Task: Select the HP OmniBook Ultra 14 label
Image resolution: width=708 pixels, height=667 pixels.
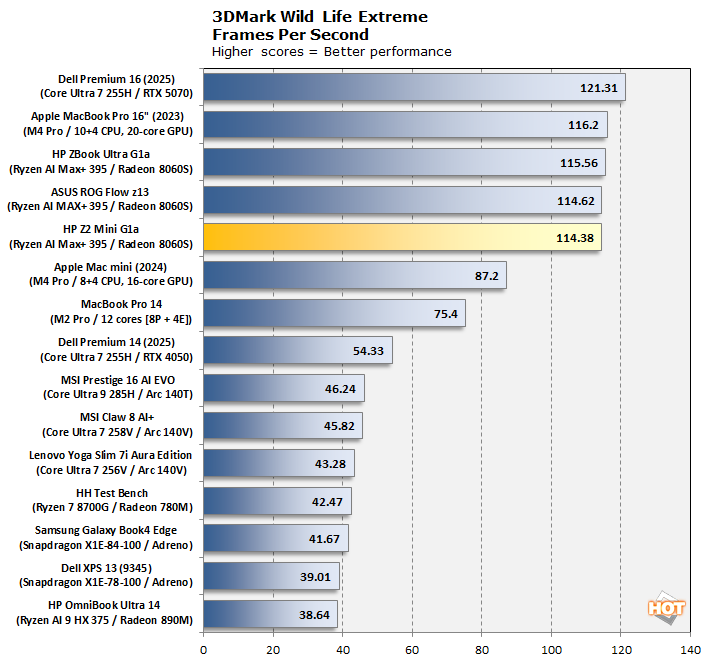Action: point(104,605)
